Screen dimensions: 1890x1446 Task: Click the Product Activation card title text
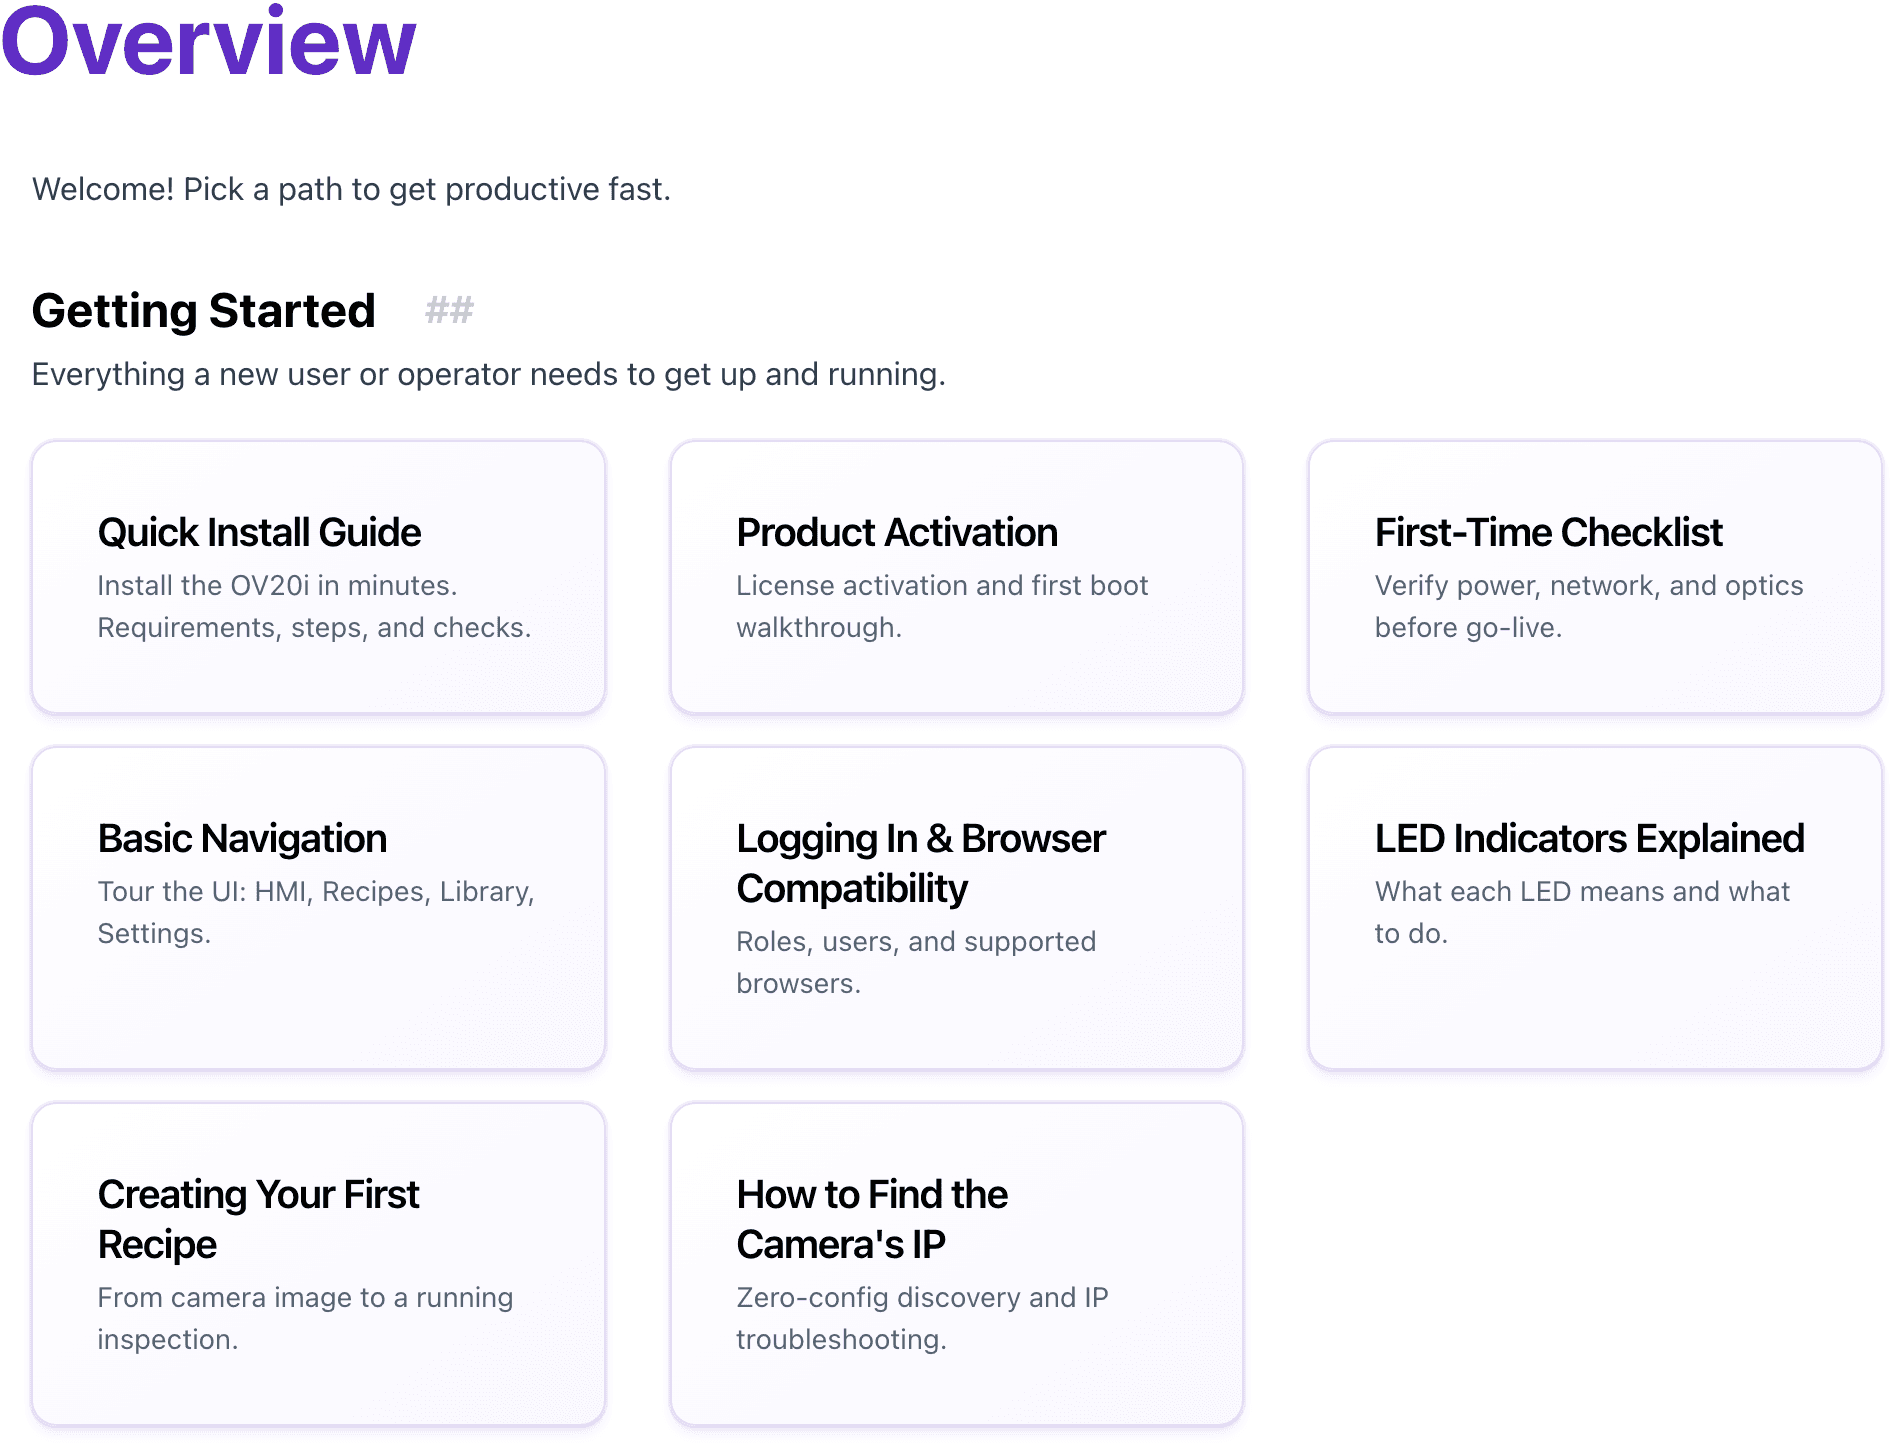[x=896, y=532]
